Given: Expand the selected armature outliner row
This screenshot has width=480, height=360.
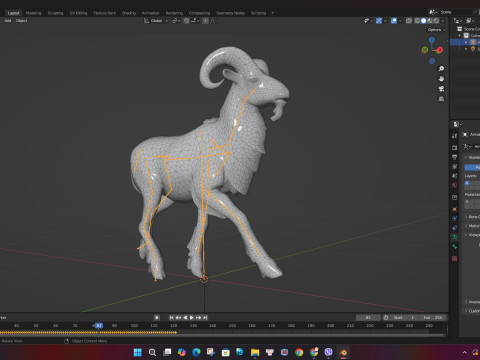Looking at the screenshot, I should coord(466,42).
